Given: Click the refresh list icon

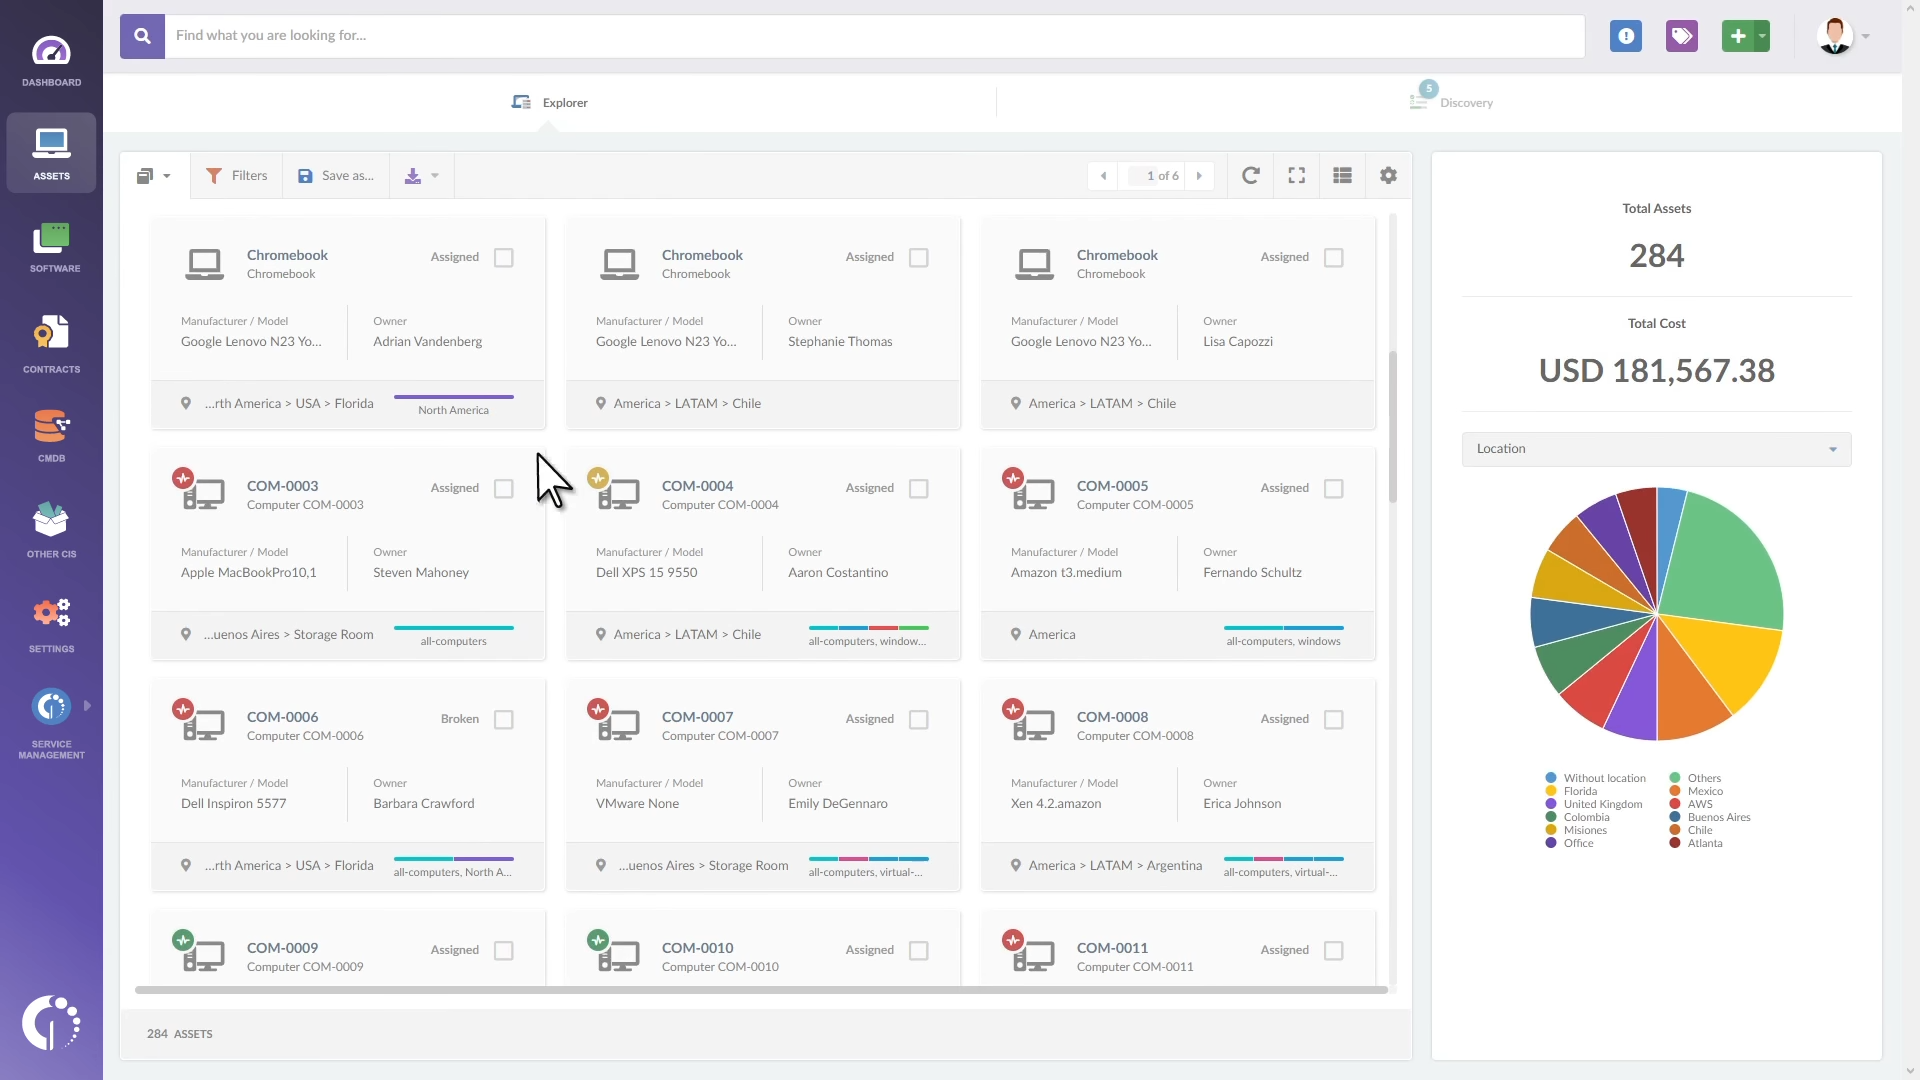Looking at the screenshot, I should [x=1250, y=176].
